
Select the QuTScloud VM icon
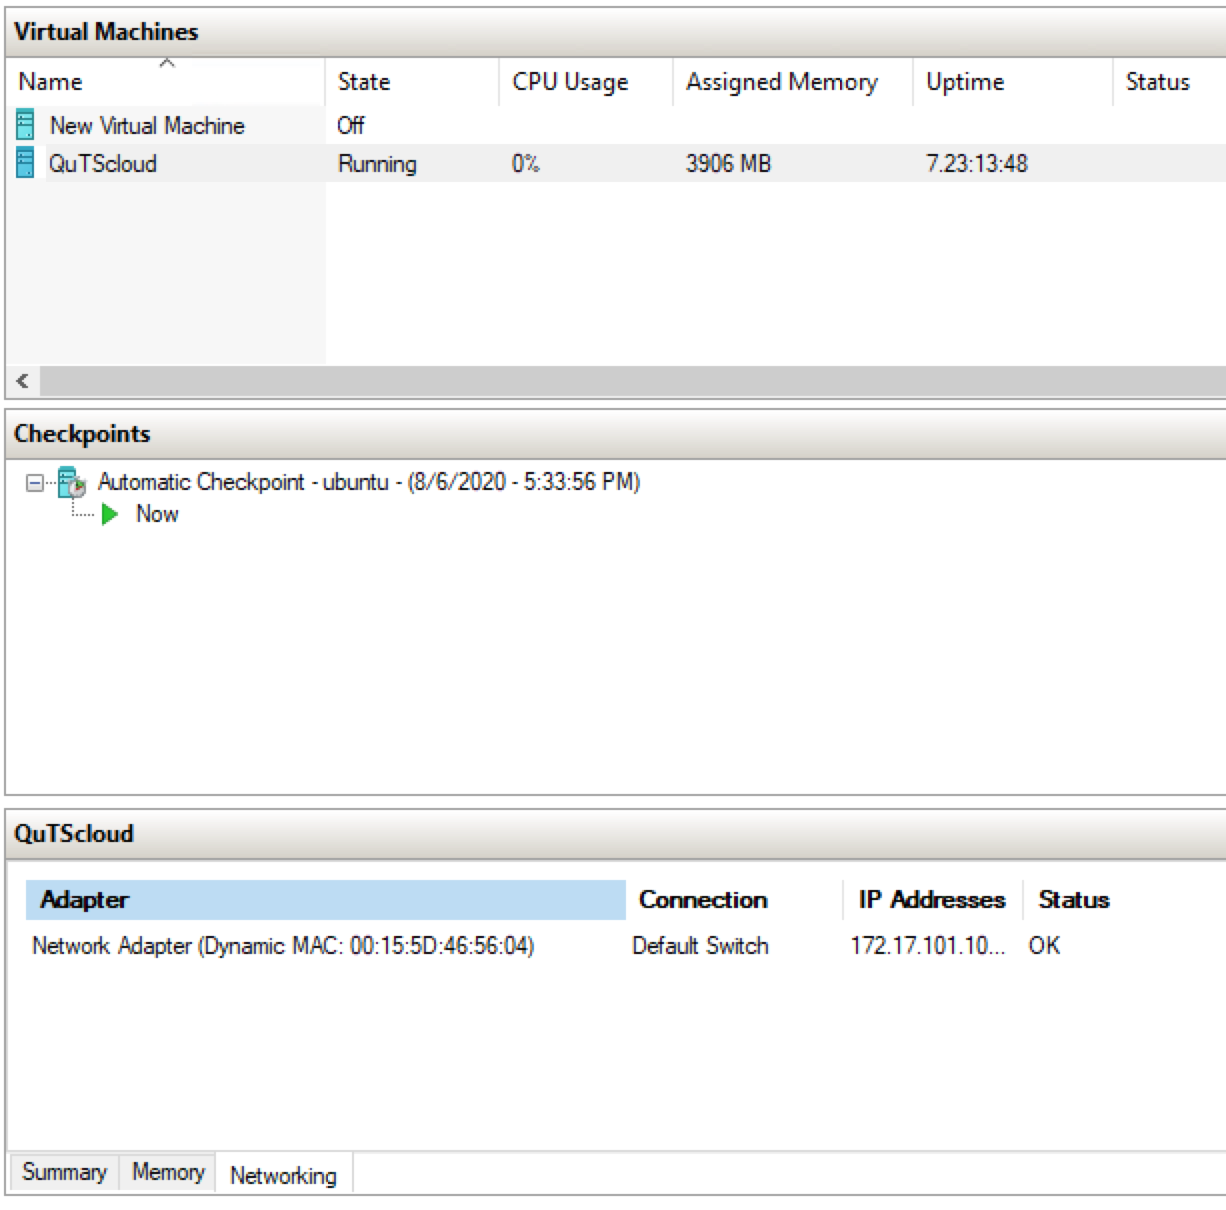pyautogui.click(x=25, y=163)
